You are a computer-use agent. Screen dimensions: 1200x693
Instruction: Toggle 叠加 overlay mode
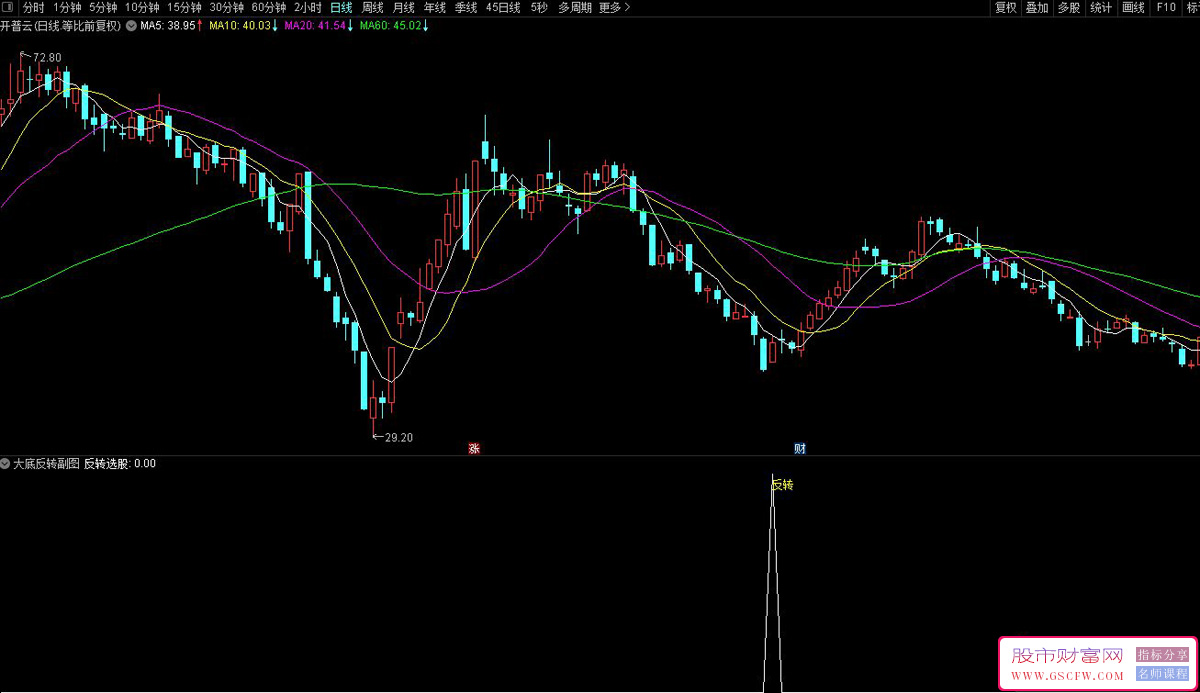[x=1037, y=7]
